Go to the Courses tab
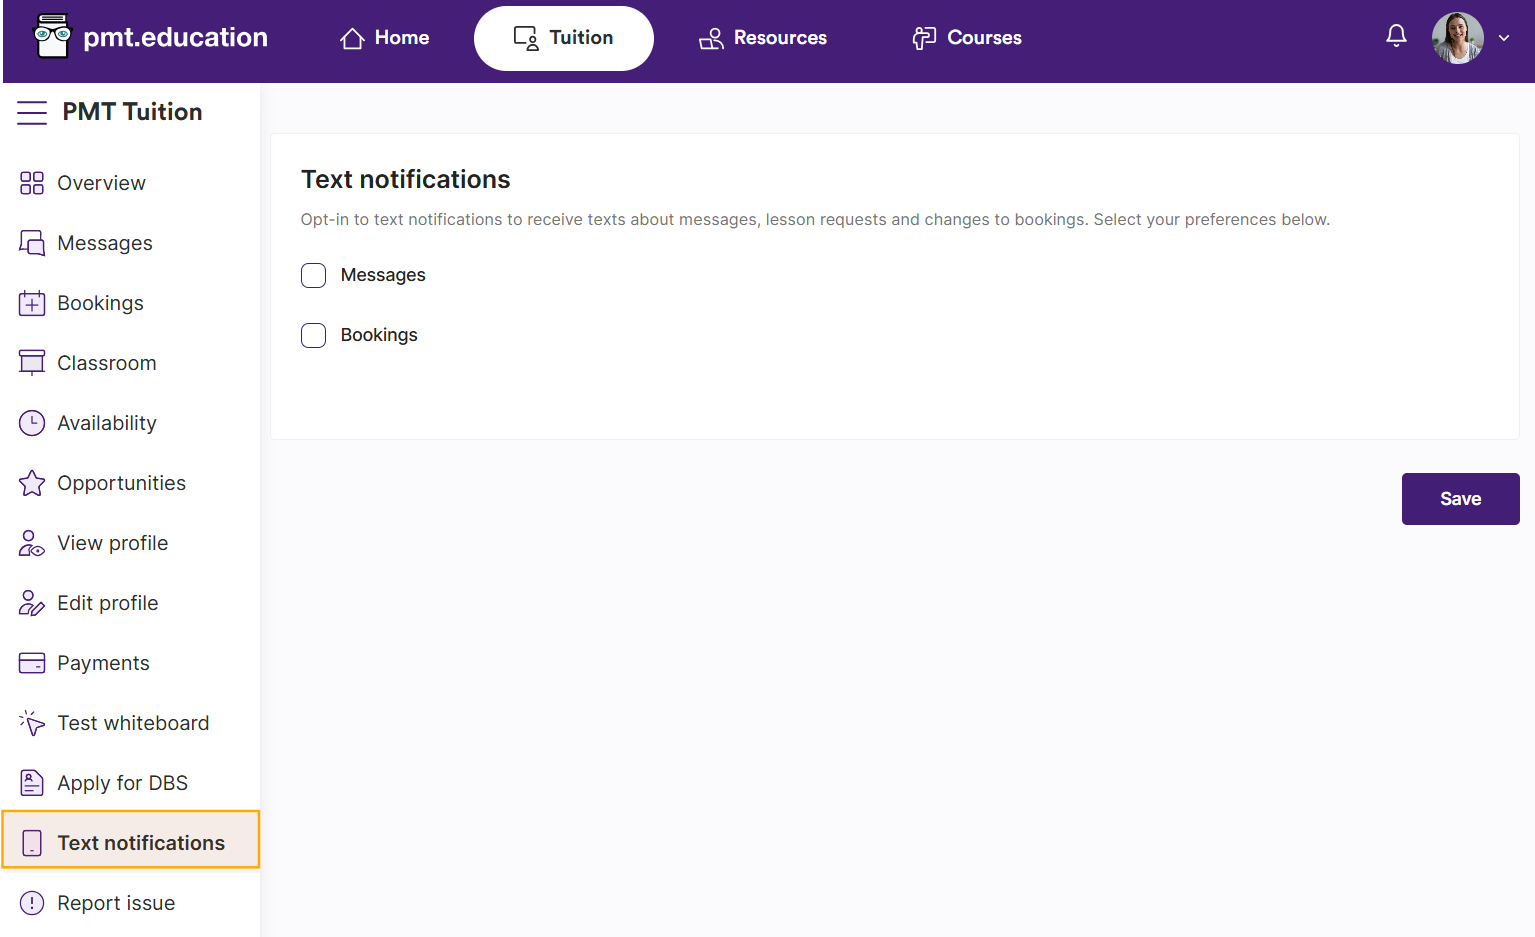The image size is (1535, 937). click(967, 38)
